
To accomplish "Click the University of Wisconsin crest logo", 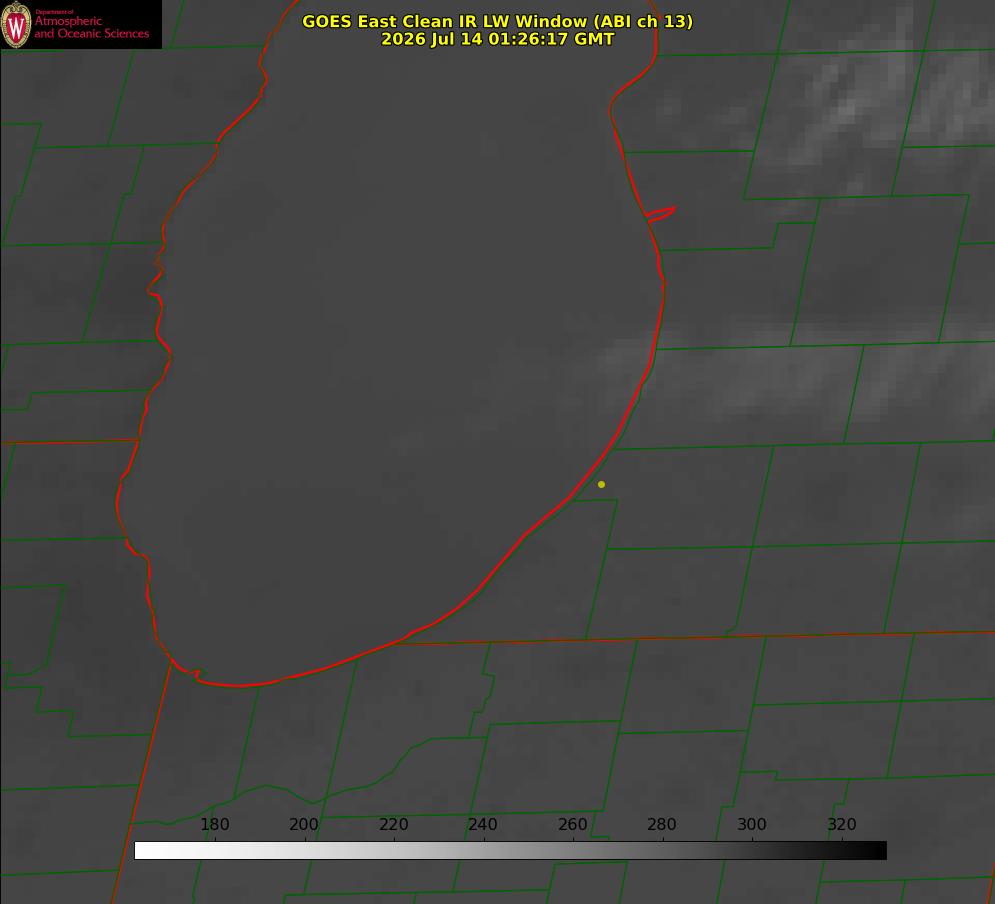I will pyautogui.click(x=16, y=24).
